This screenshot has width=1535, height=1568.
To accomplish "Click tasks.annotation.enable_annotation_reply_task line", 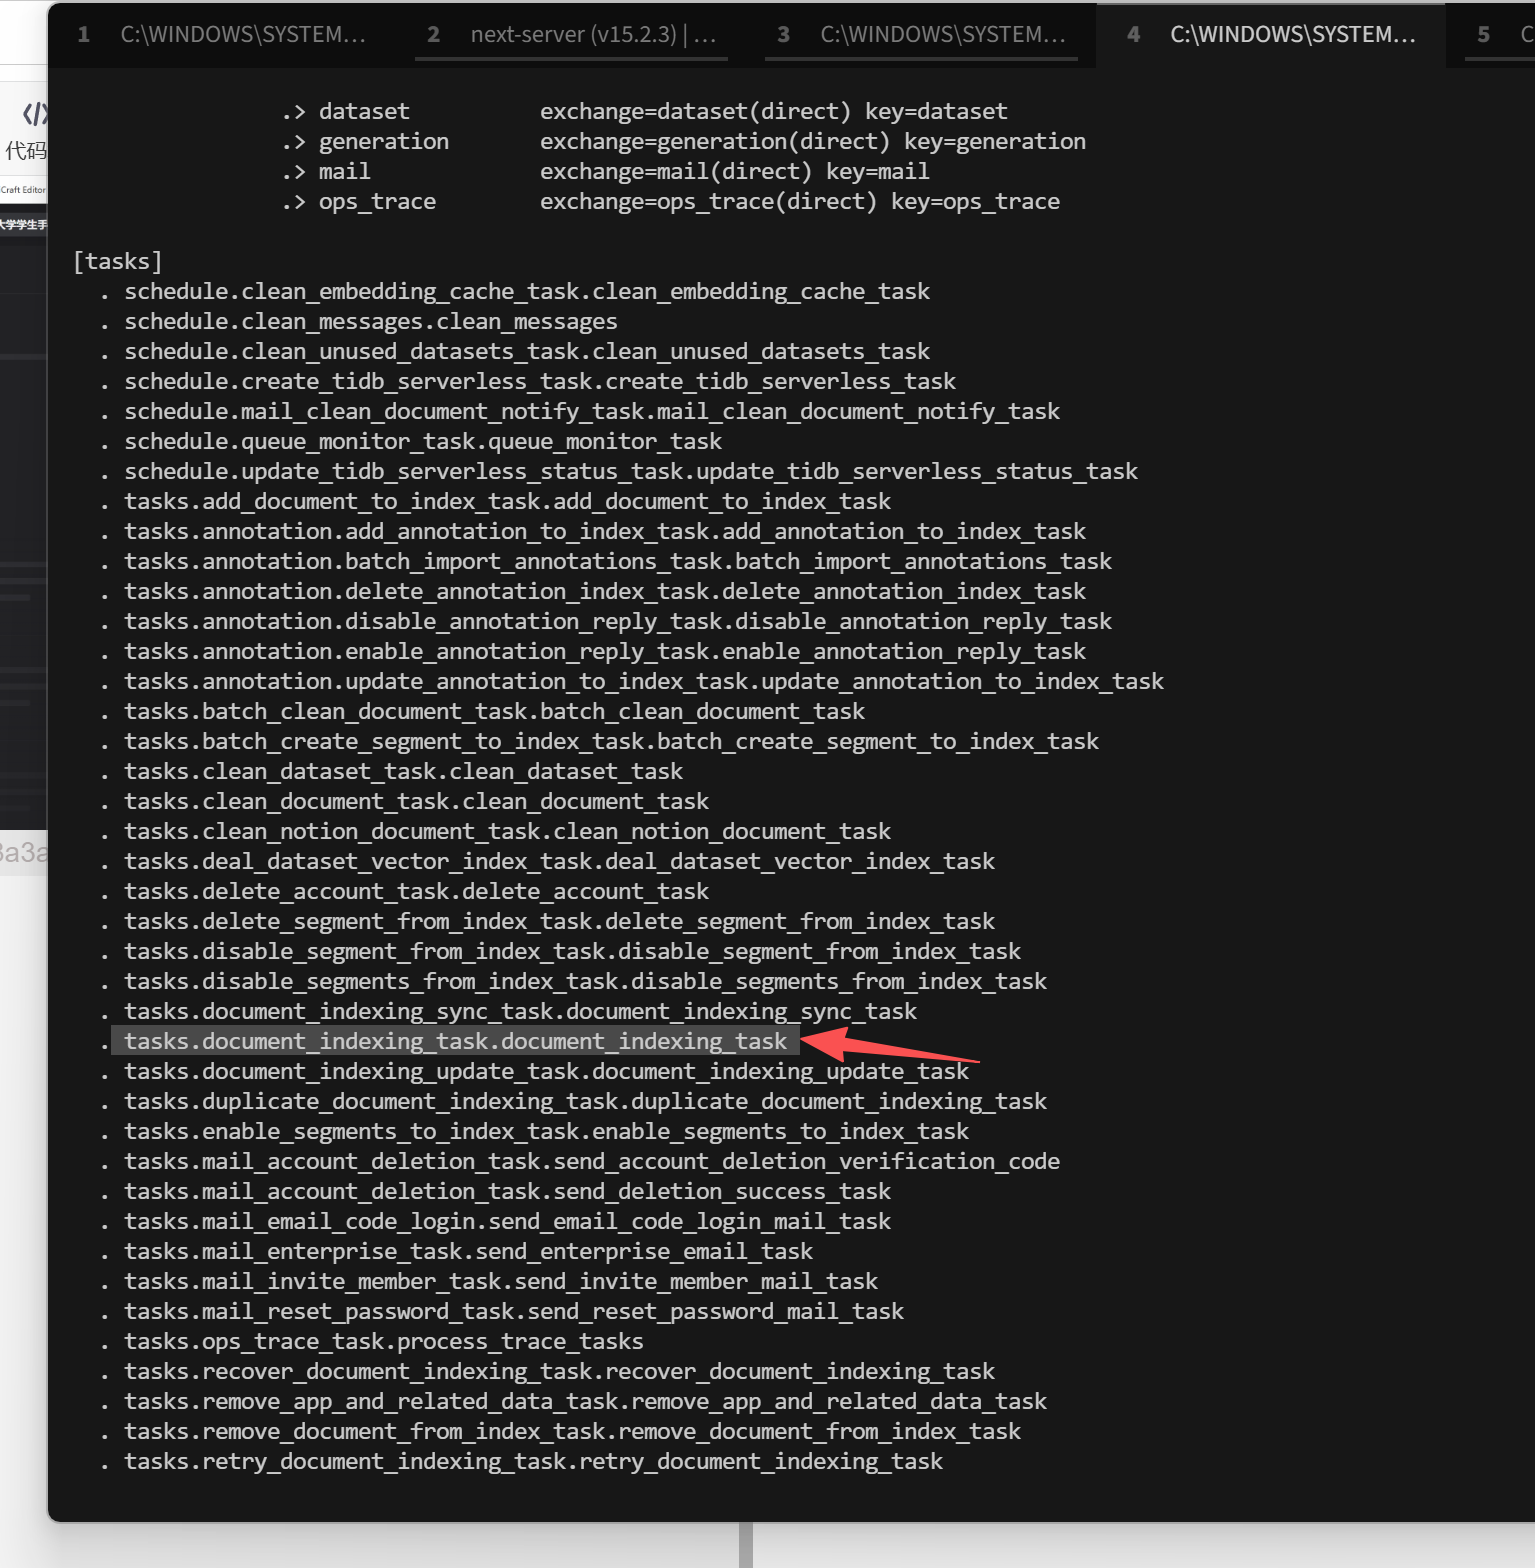I will click(605, 651).
